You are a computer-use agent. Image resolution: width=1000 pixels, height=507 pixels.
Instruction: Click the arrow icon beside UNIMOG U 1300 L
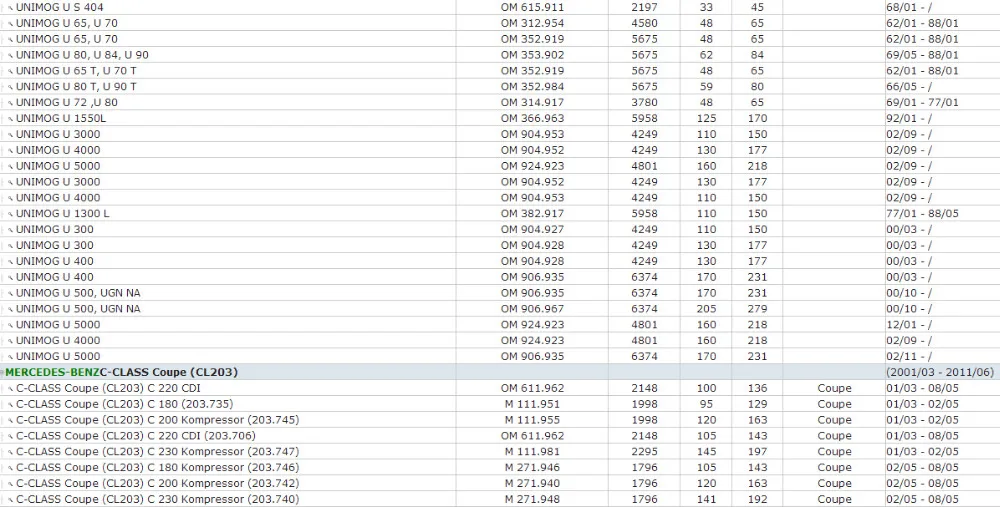[10, 215]
